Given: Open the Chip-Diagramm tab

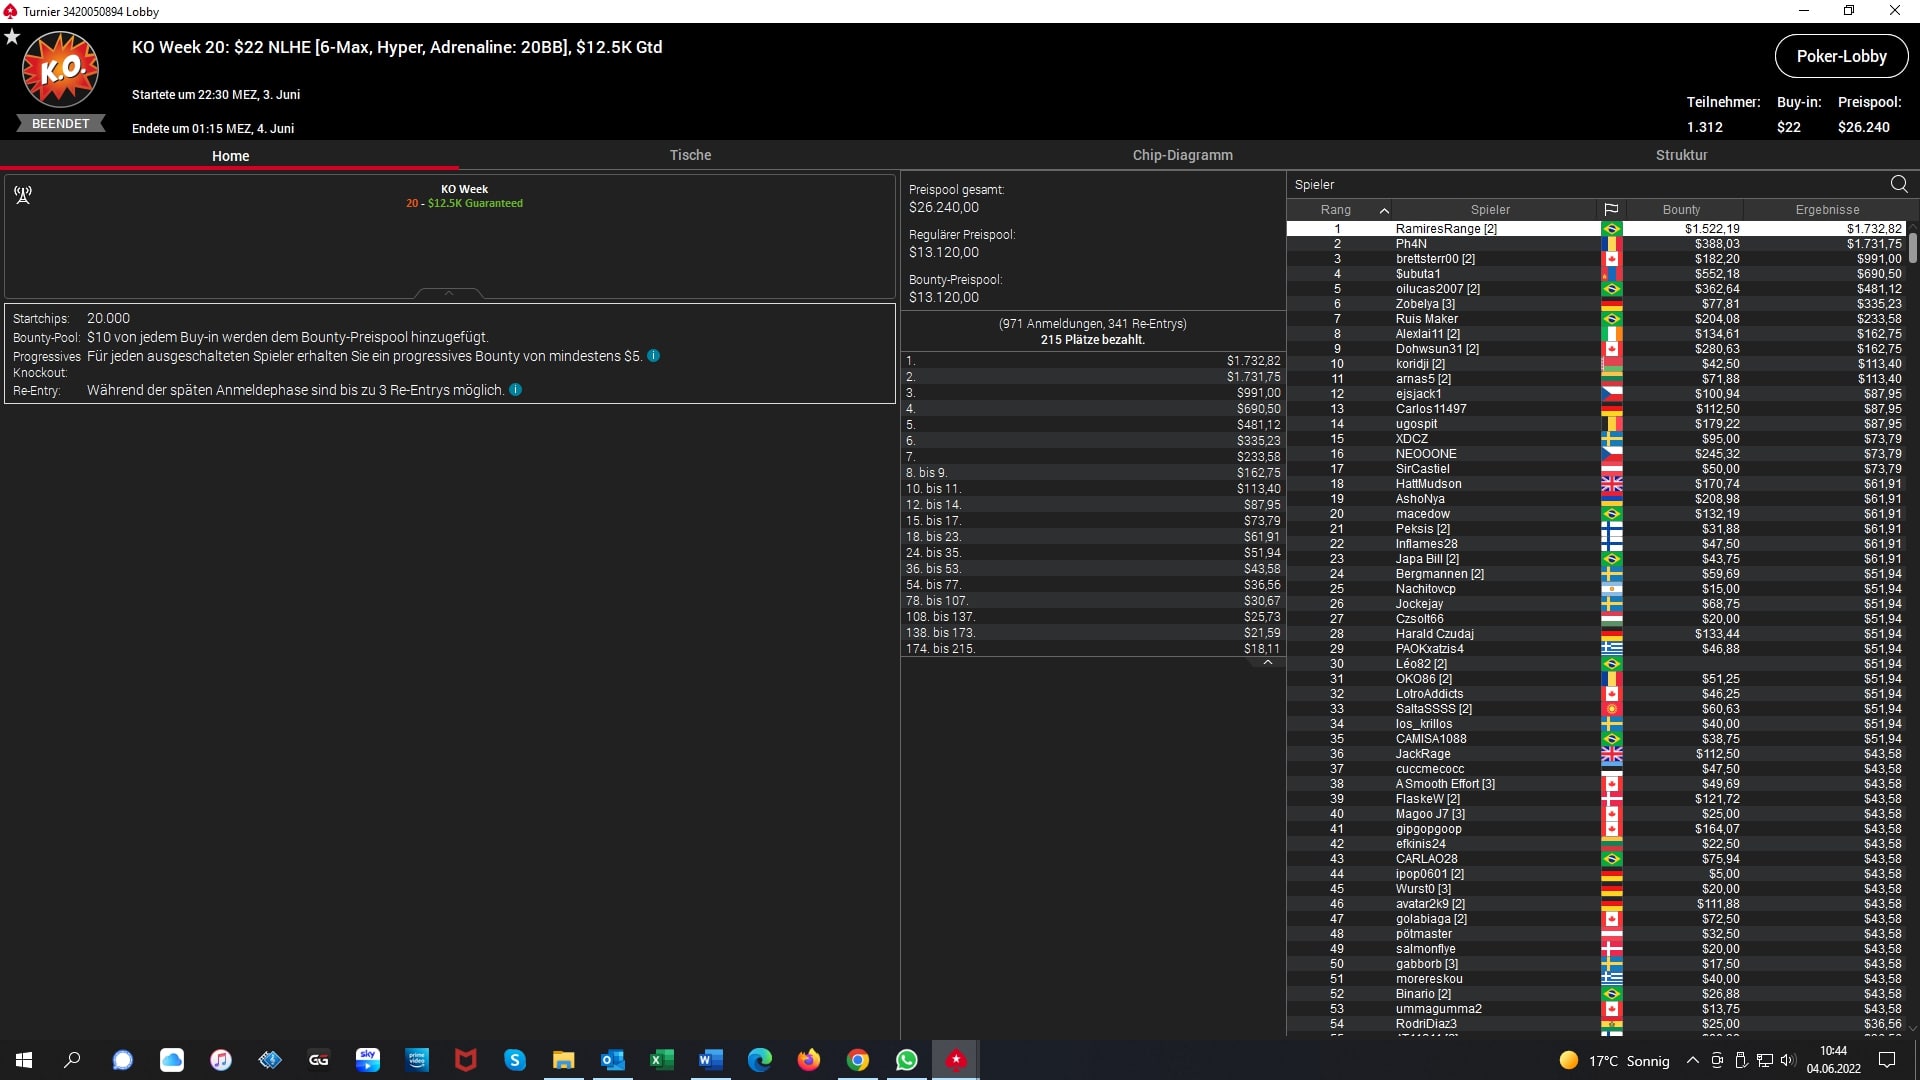Looking at the screenshot, I should click(1182, 155).
